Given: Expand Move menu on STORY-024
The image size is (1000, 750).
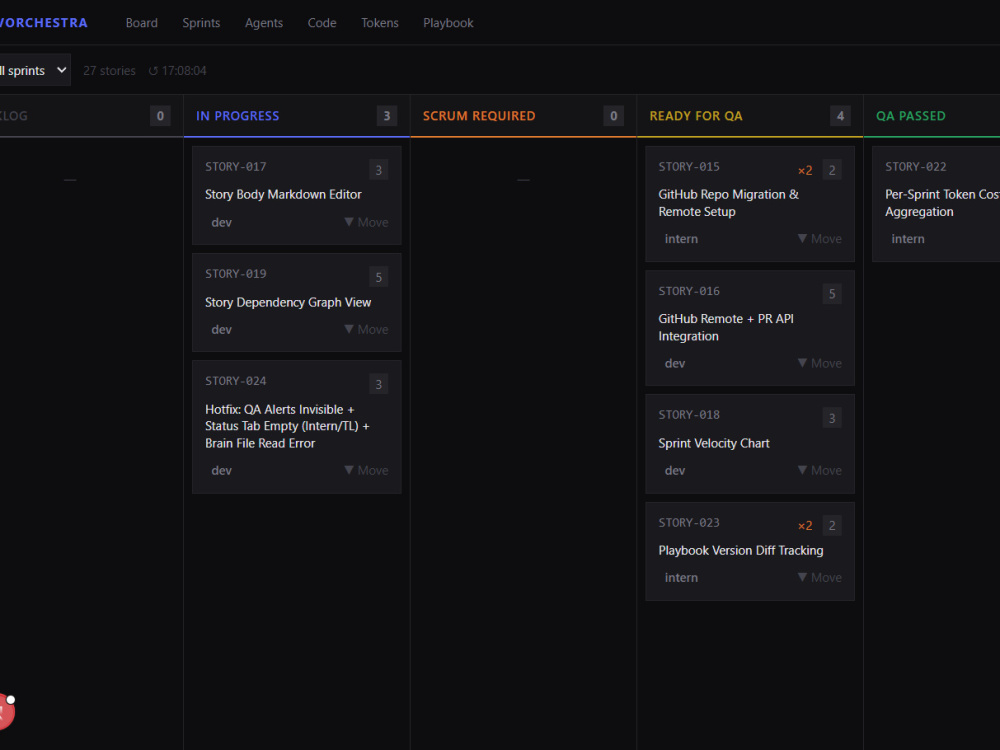Looking at the screenshot, I should click(366, 470).
